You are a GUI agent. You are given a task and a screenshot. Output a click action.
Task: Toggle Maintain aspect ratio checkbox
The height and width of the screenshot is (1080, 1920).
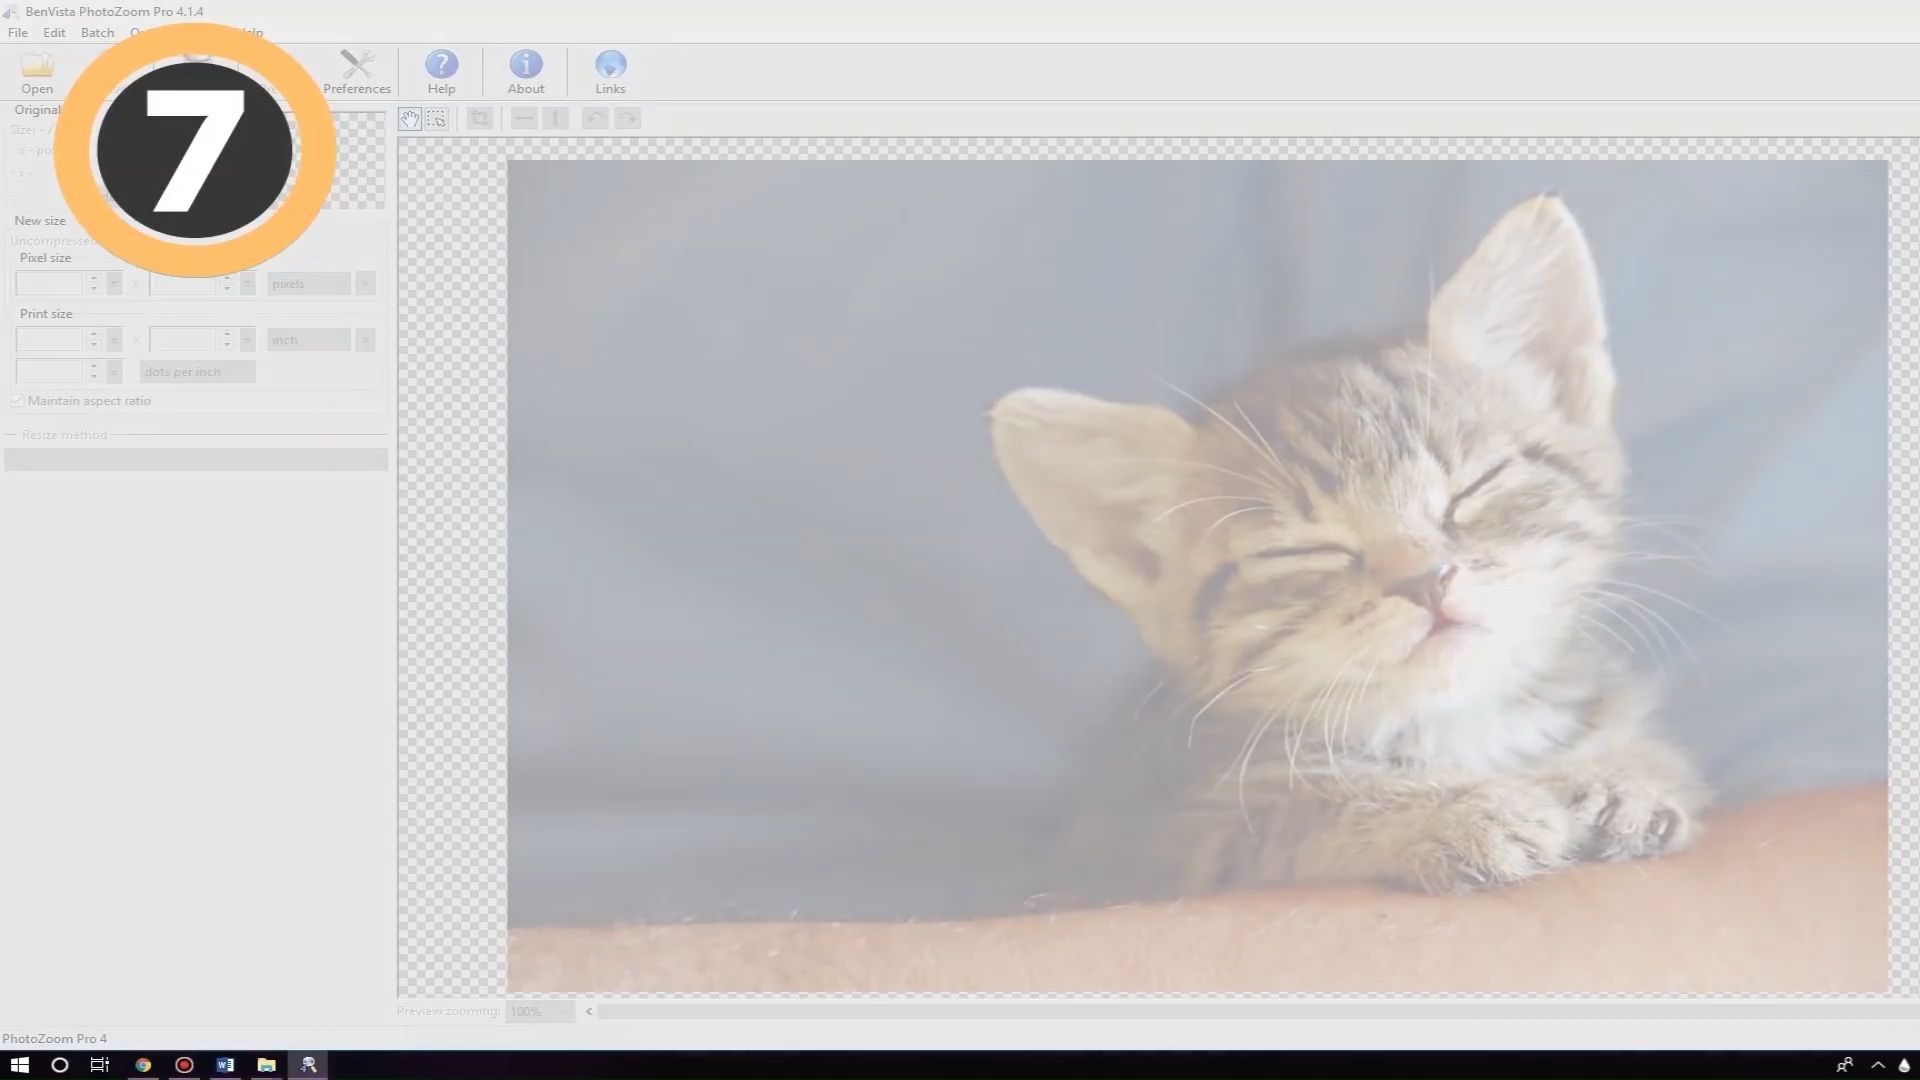pyautogui.click(x=17, y=401)
